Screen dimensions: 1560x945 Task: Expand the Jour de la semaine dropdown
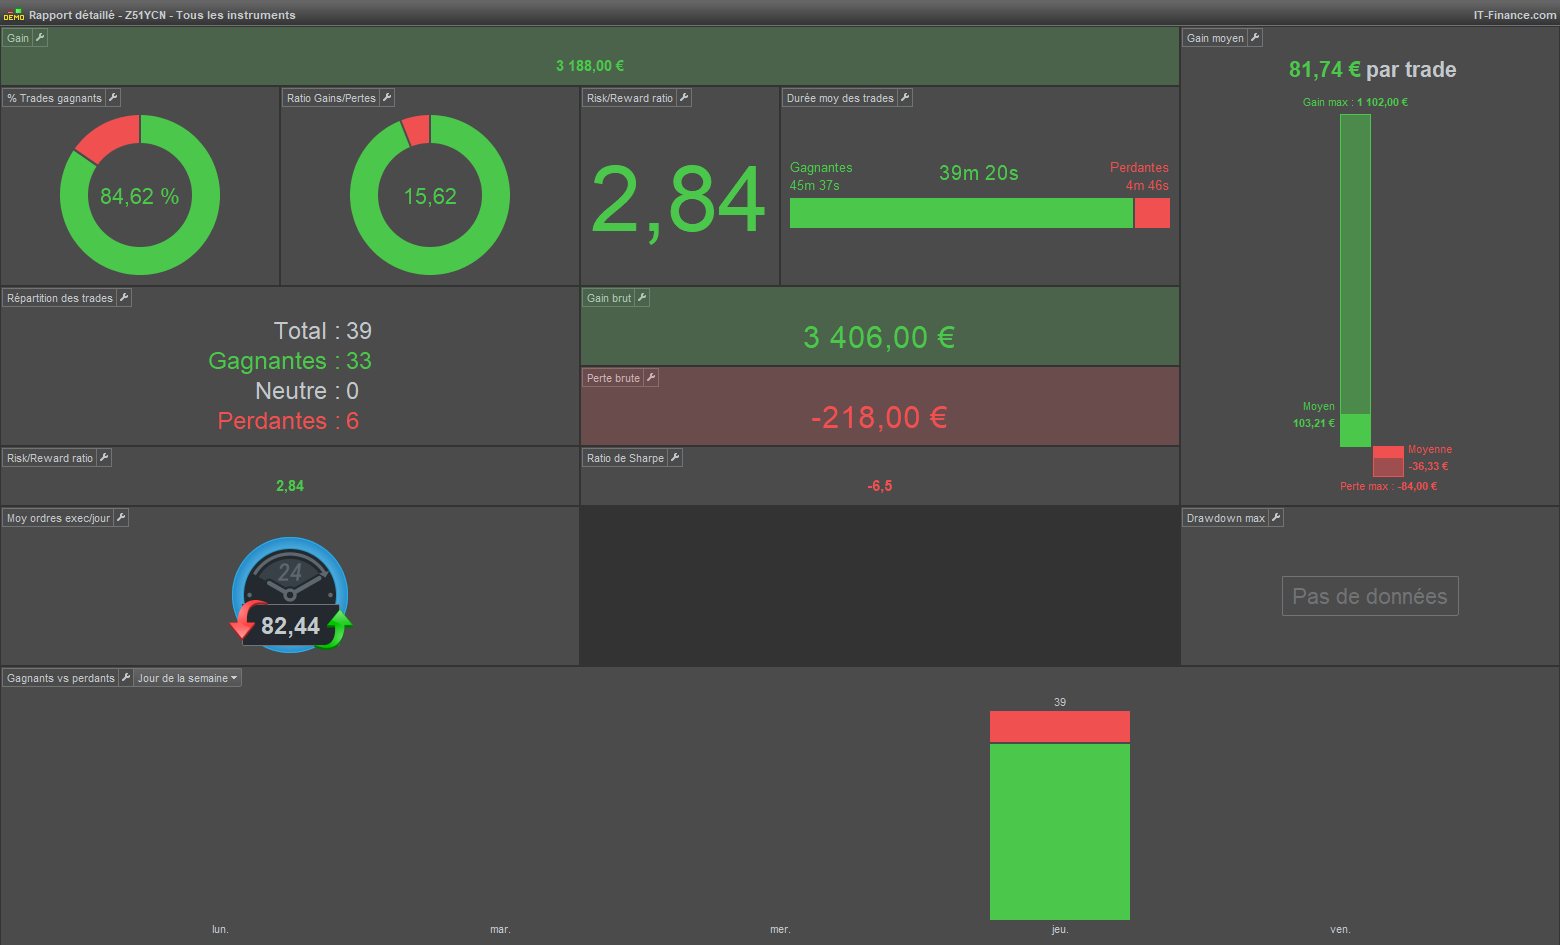188,678
